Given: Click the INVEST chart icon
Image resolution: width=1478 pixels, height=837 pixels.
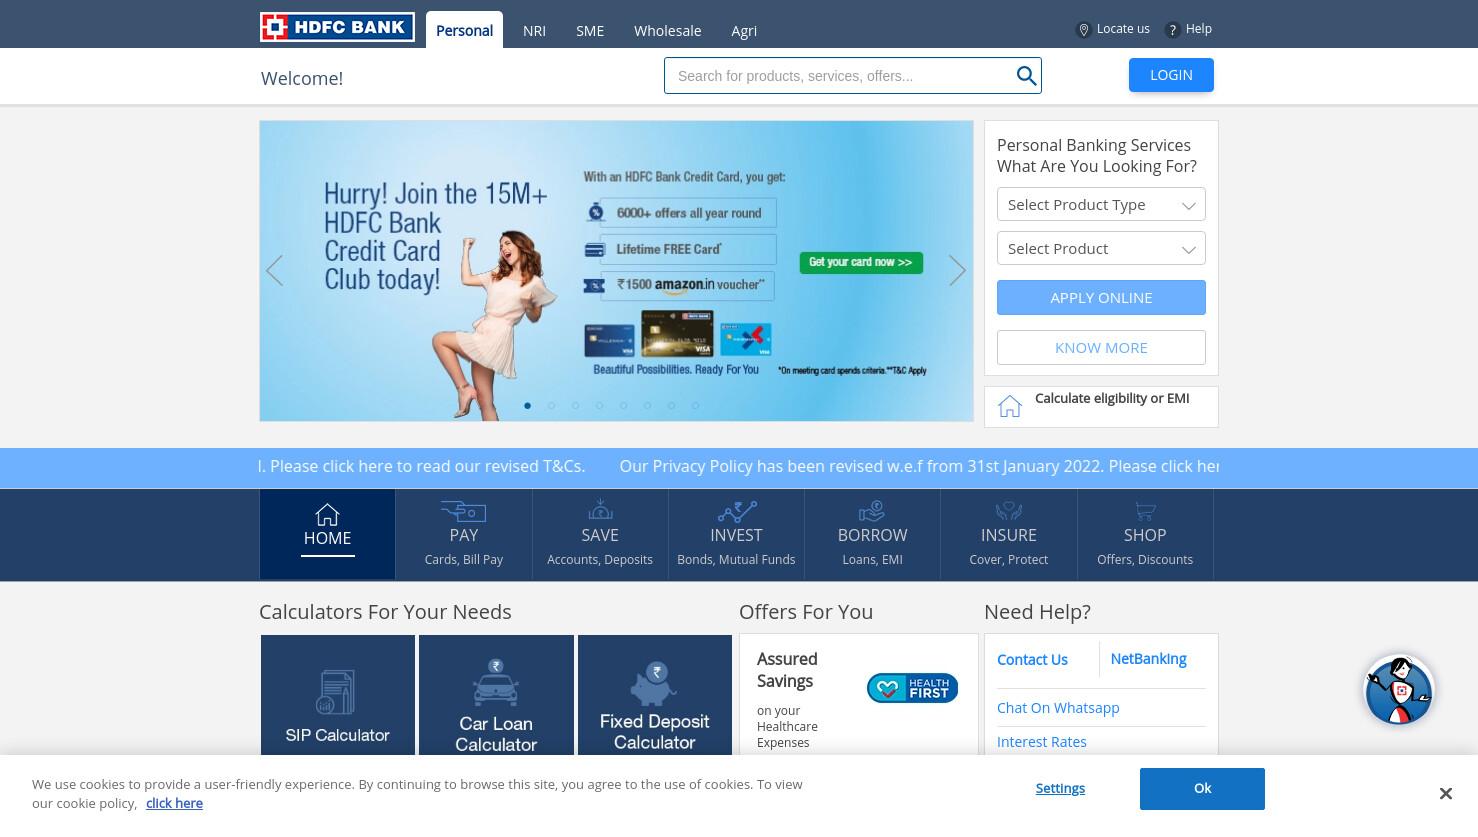Looking at the screenshot, I should [736, 510].
